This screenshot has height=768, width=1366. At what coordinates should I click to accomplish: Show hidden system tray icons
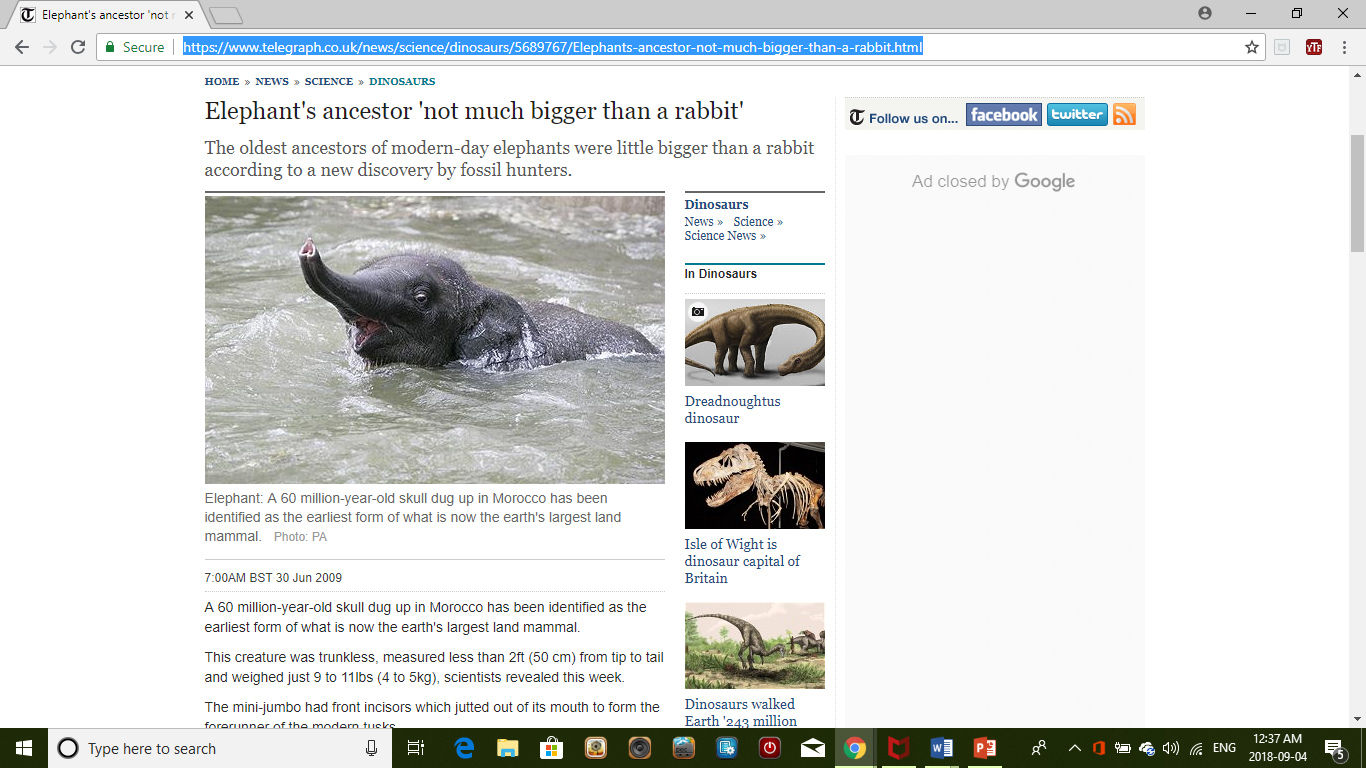click(x=1075, y=748)
